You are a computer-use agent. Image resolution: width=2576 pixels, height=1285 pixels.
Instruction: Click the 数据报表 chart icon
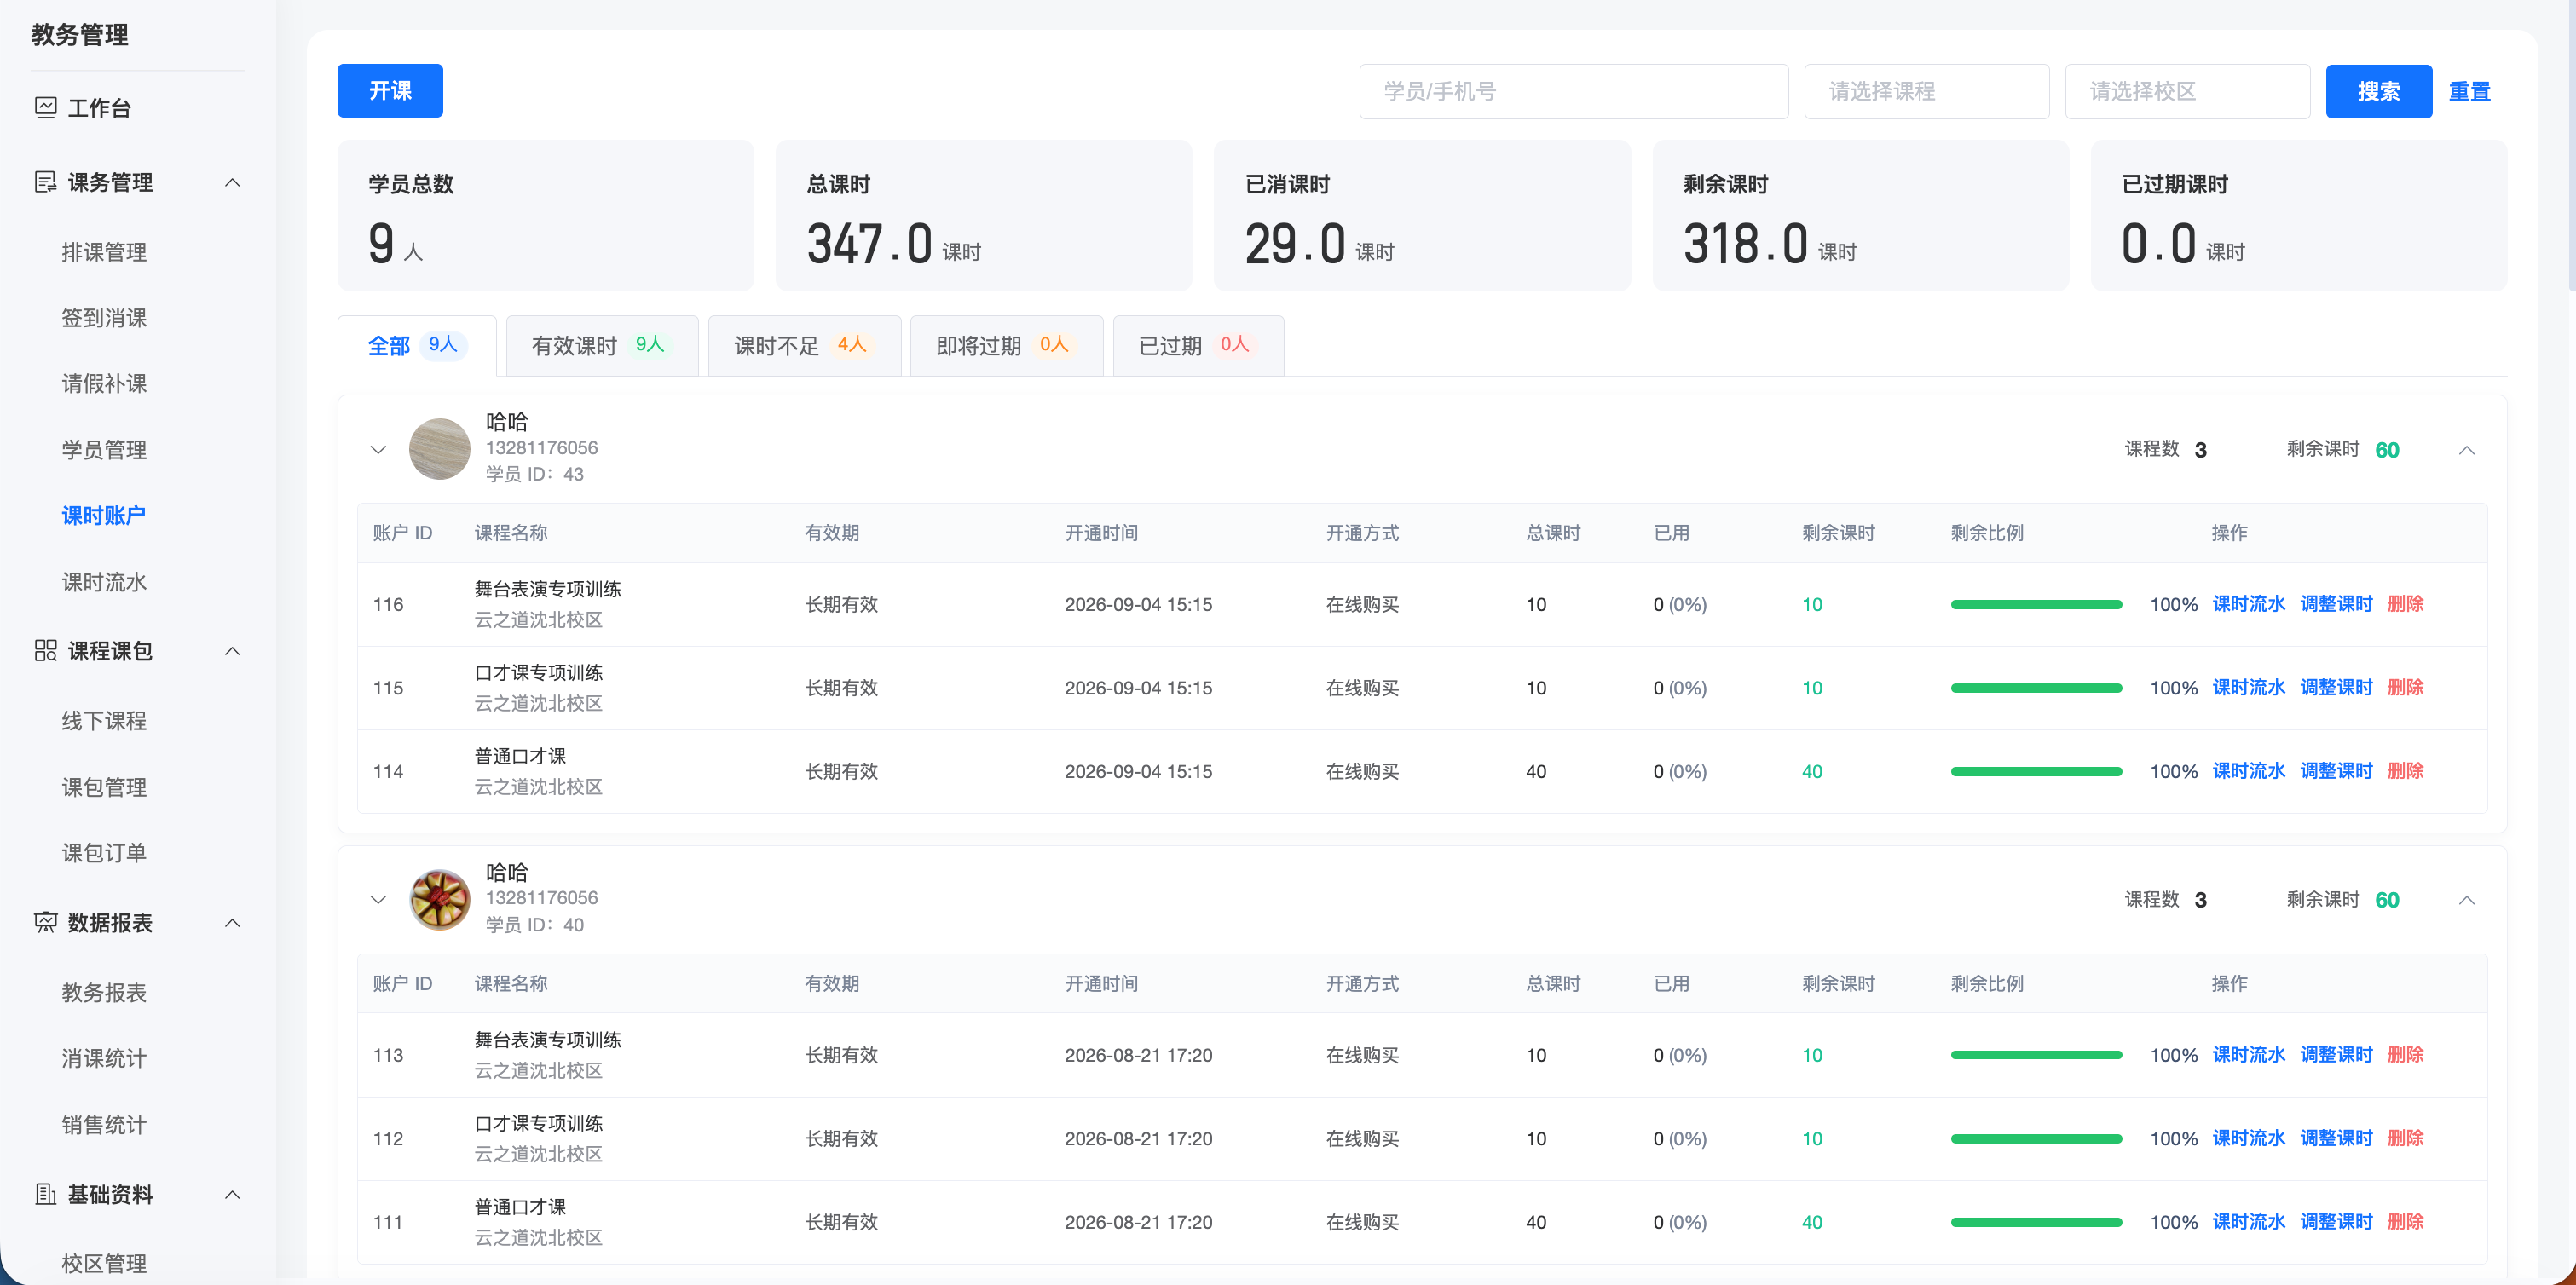pyautogui.click(x=45, y=922)
